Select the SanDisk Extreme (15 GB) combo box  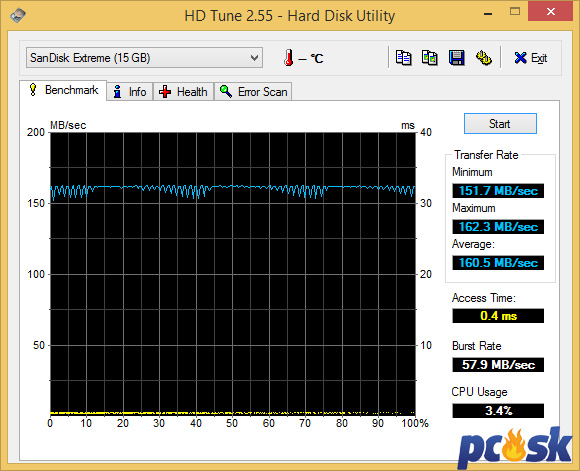click(x=144, y=58)
